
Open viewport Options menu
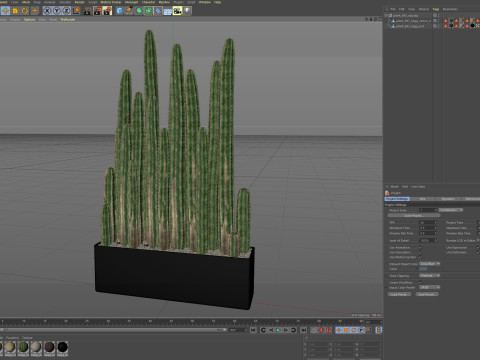(29, 19)
